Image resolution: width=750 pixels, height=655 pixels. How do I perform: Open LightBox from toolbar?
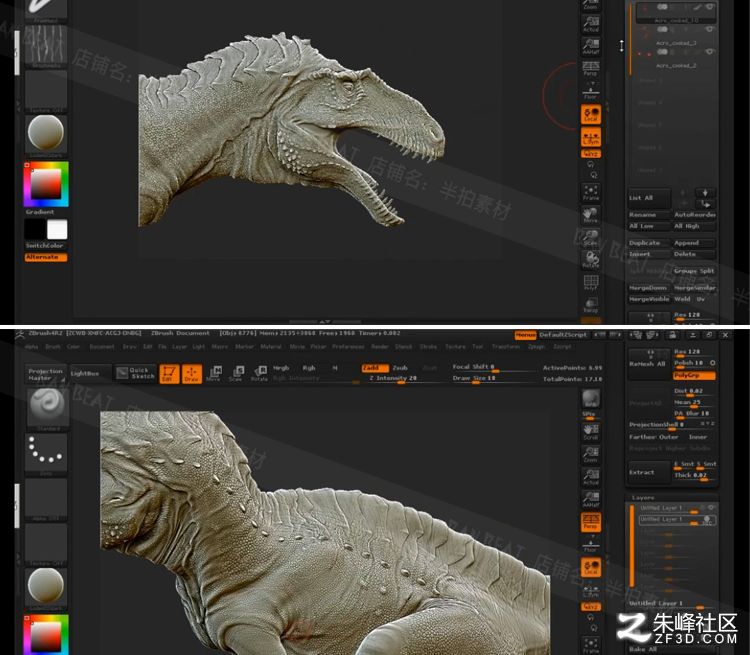(91, 373)
